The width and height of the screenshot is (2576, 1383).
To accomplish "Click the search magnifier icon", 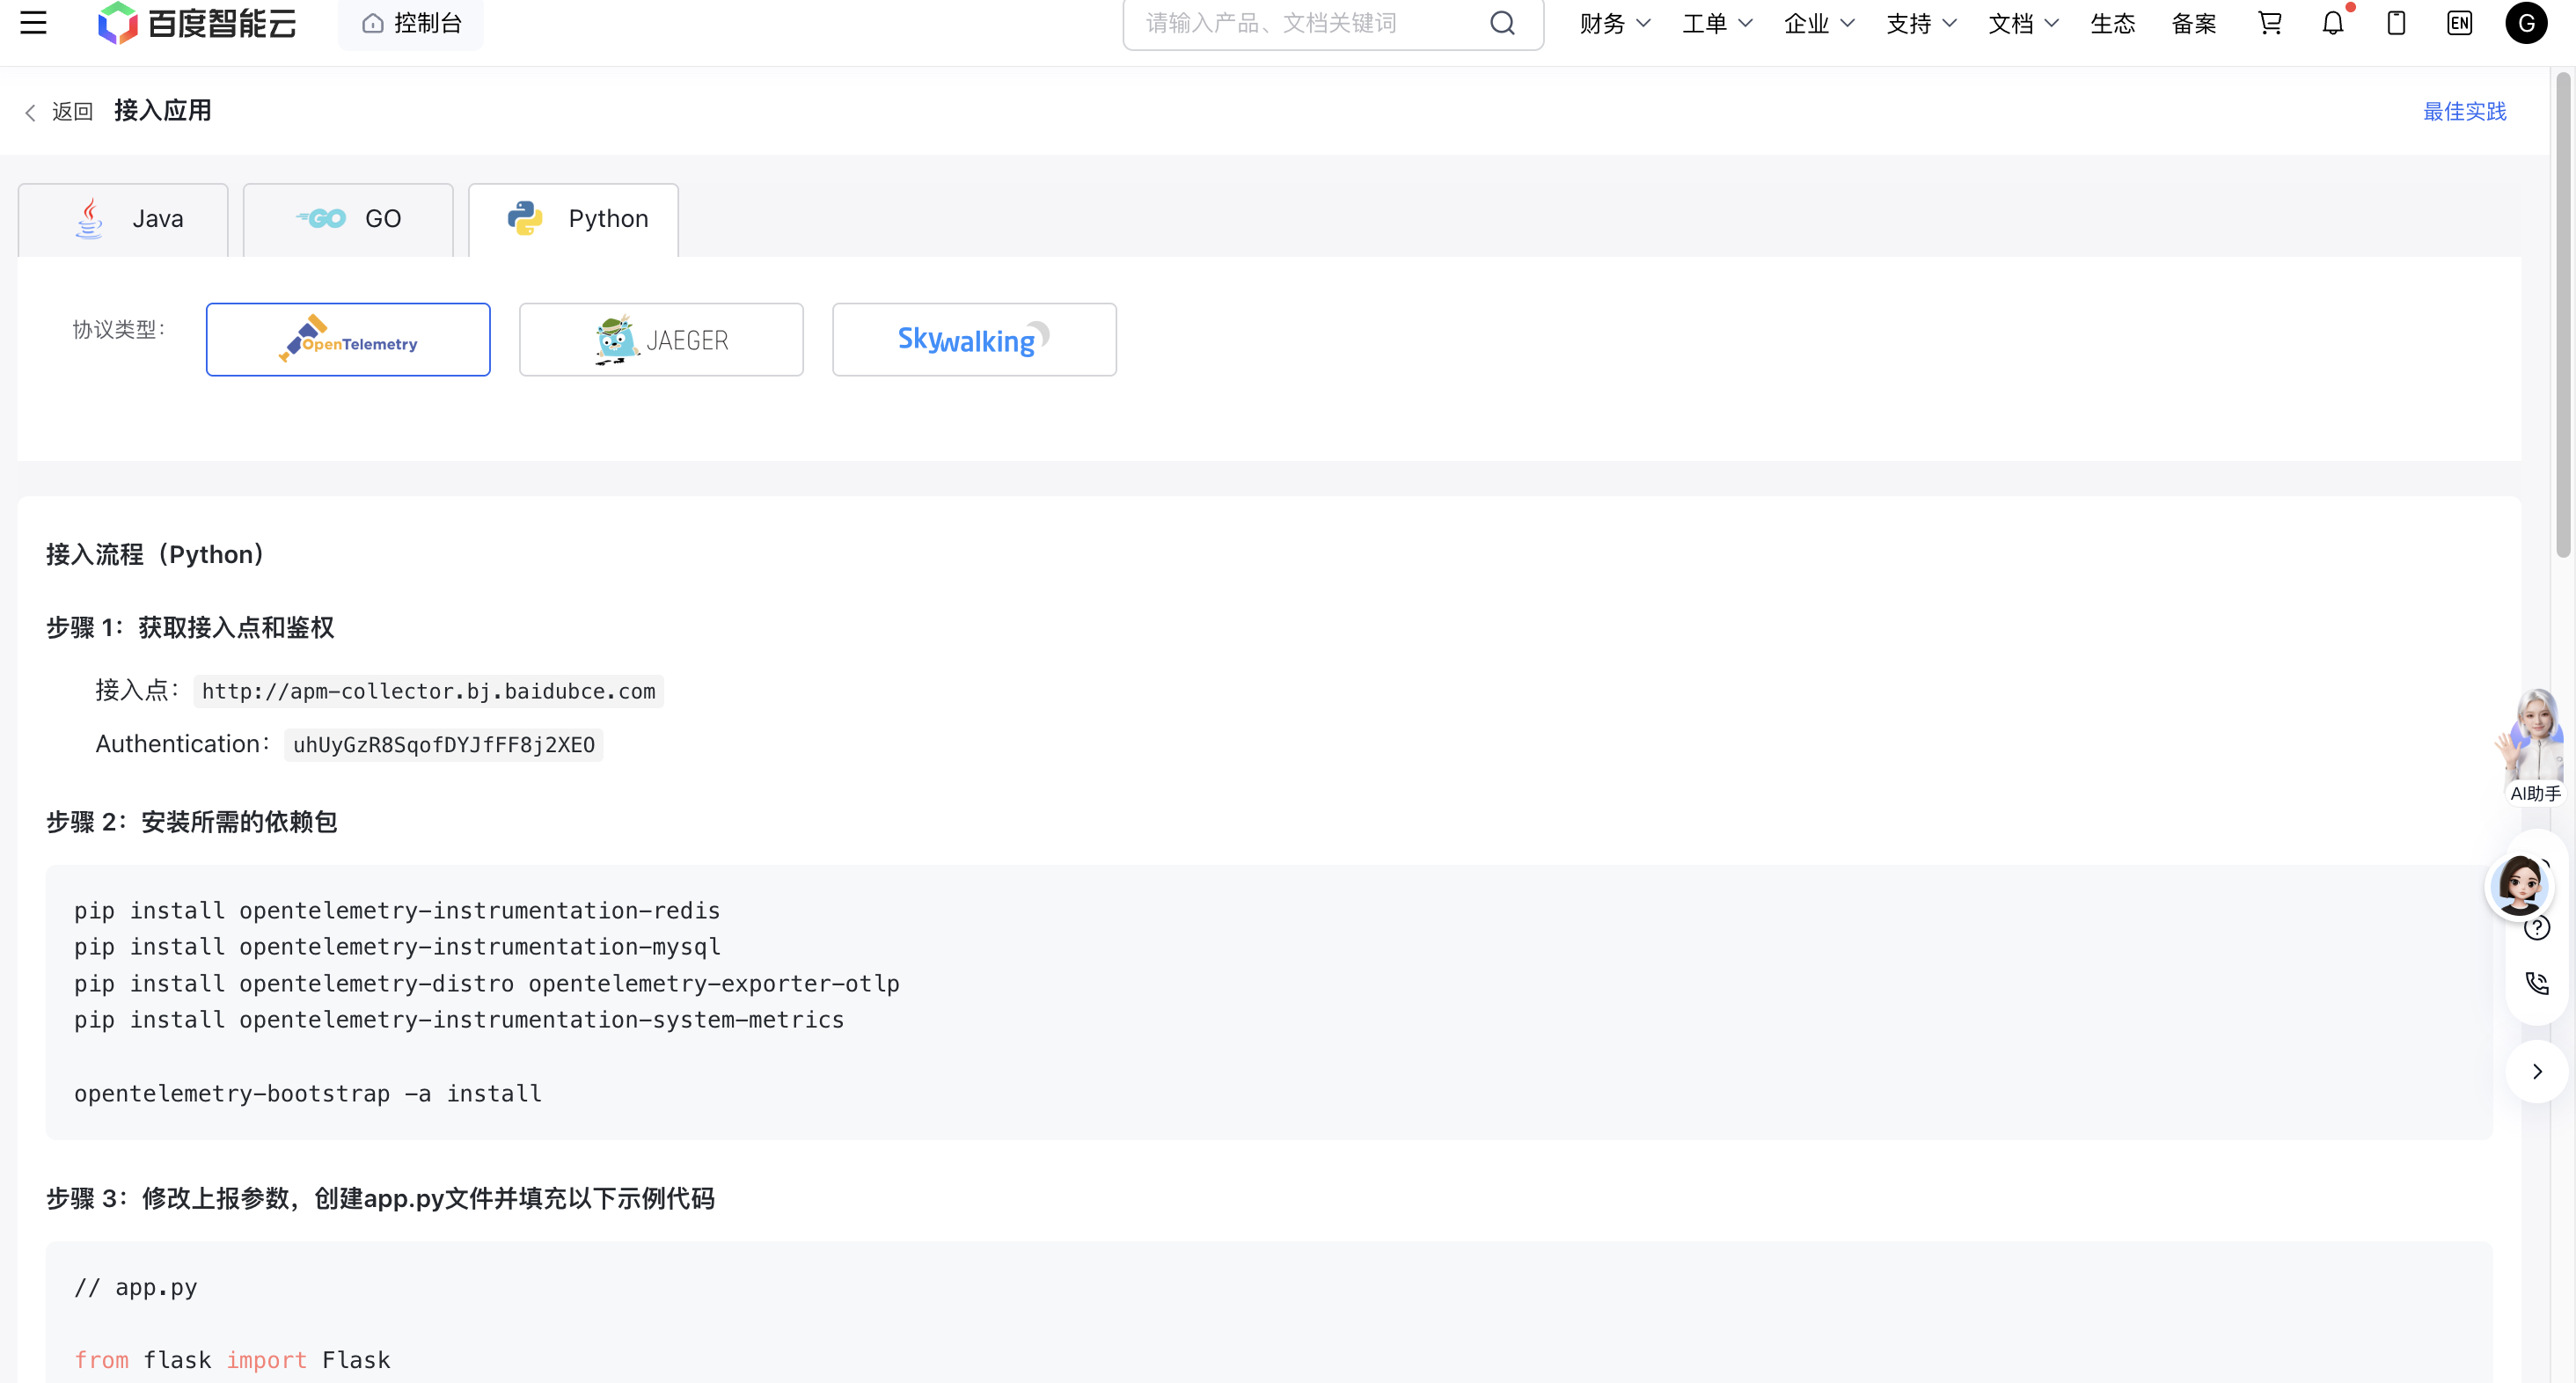I will coord(1502,23).
